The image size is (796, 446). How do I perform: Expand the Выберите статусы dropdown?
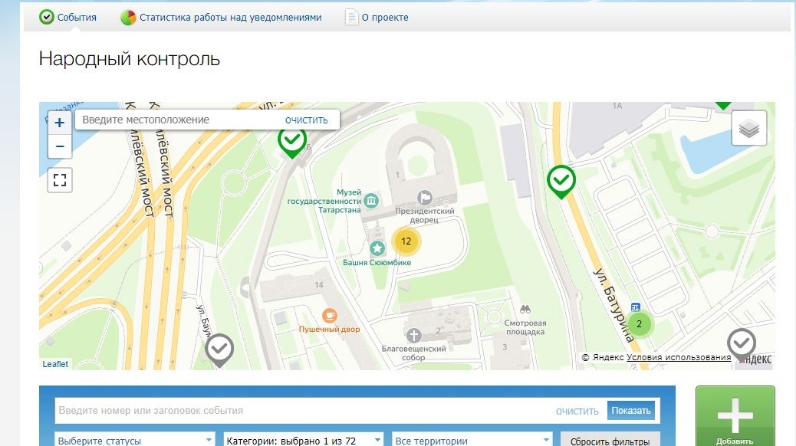(135, 440)
